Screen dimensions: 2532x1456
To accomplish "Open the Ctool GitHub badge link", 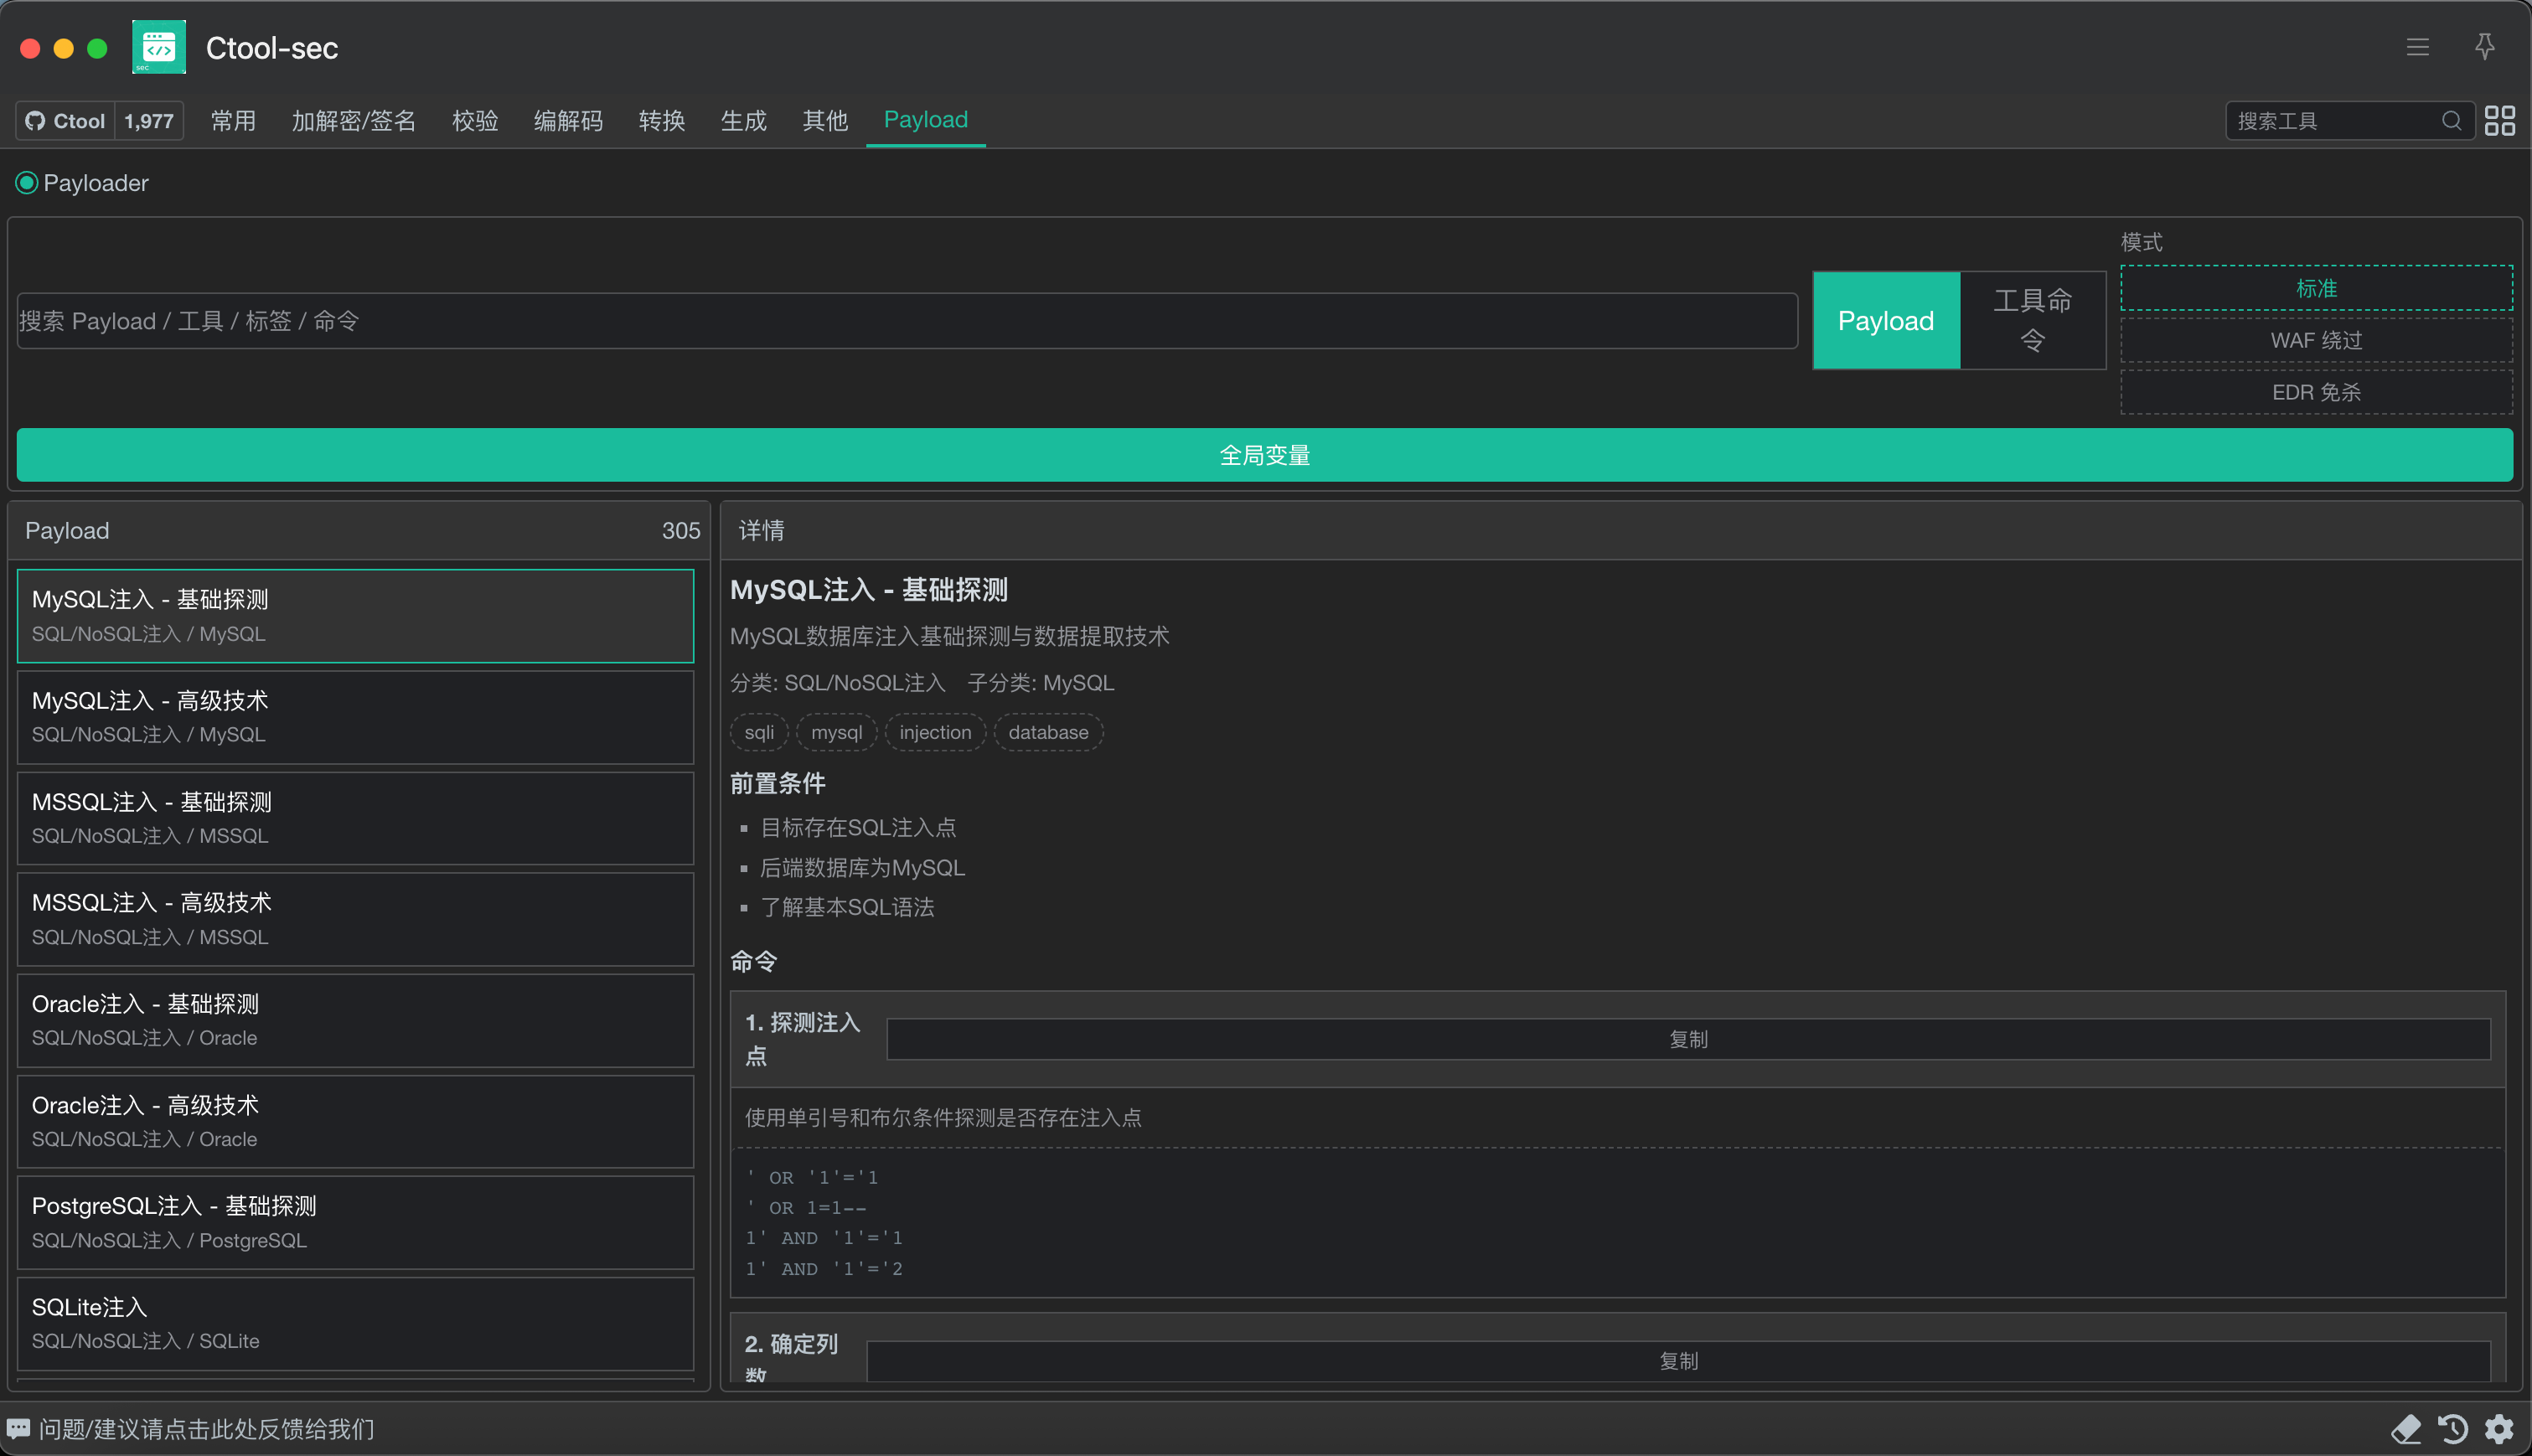I will point(66,121).
